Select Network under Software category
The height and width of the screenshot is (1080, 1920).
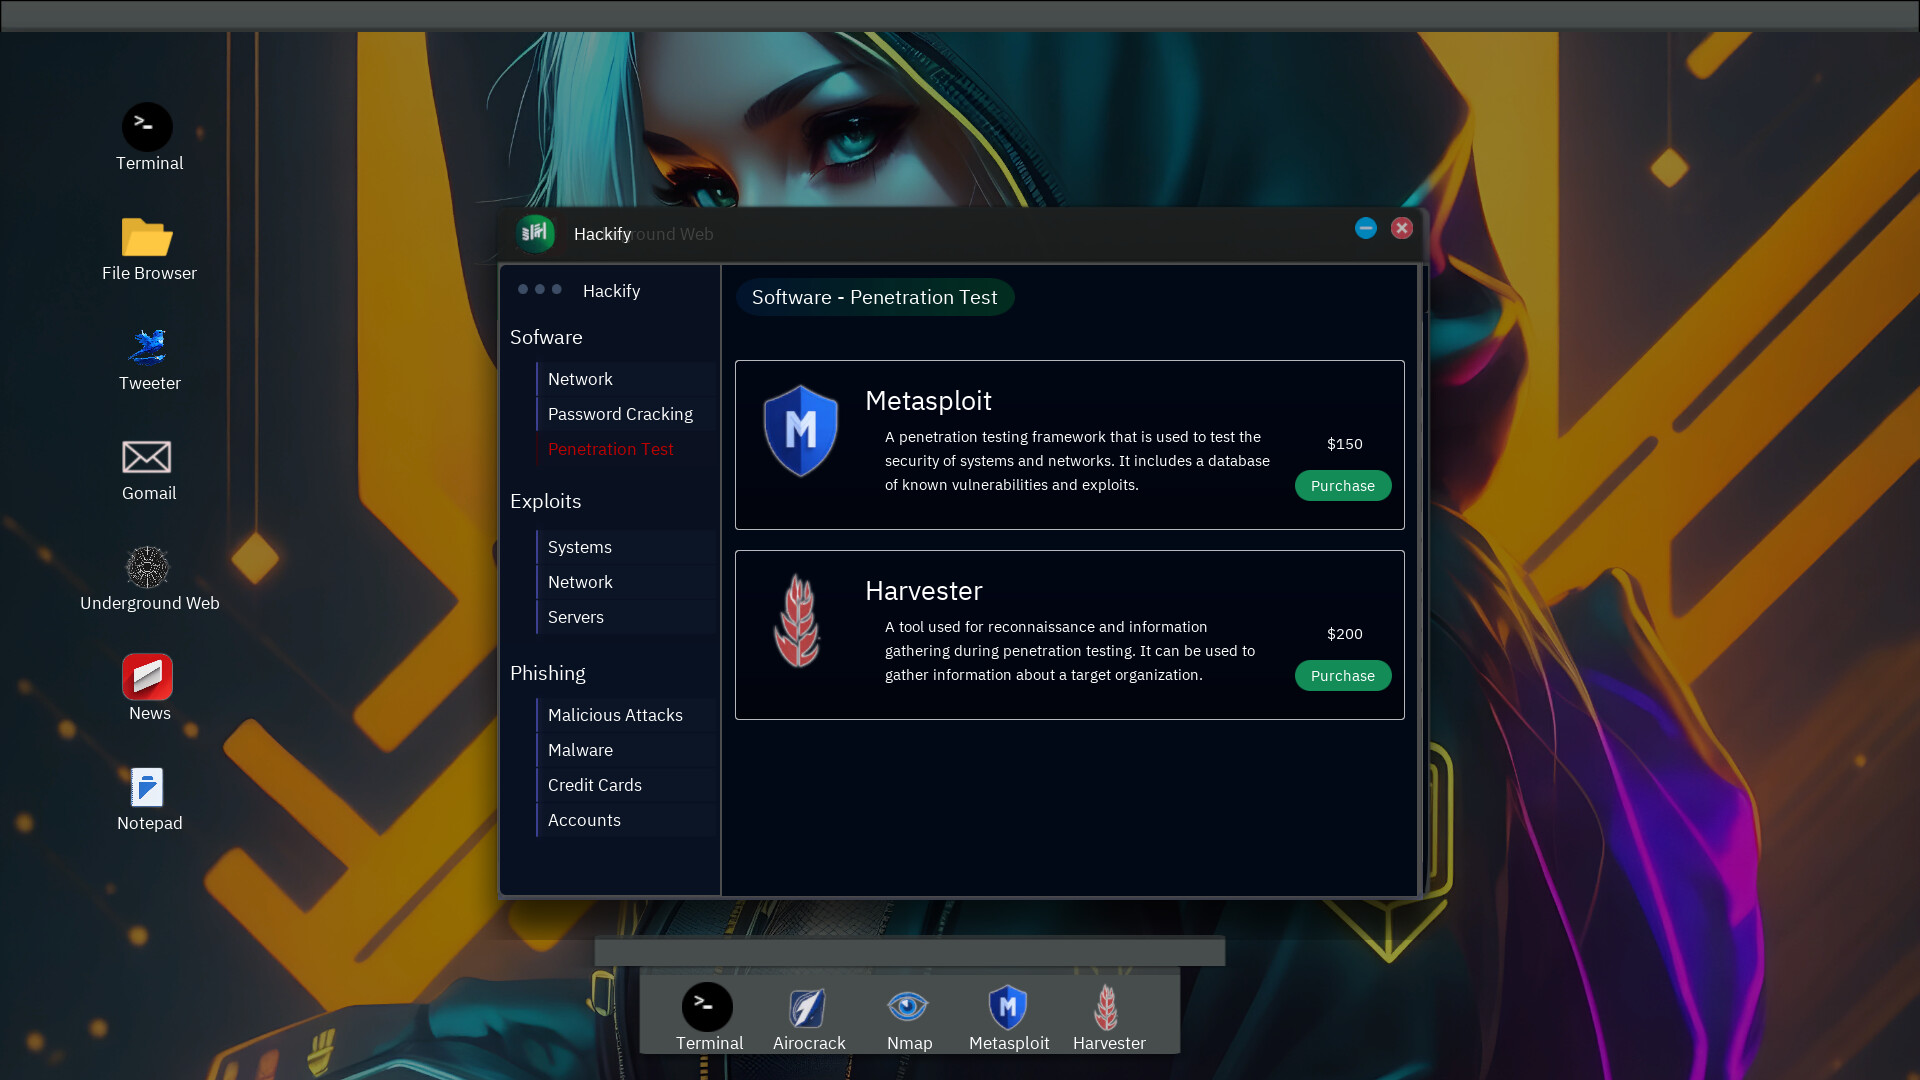(580, 378)
